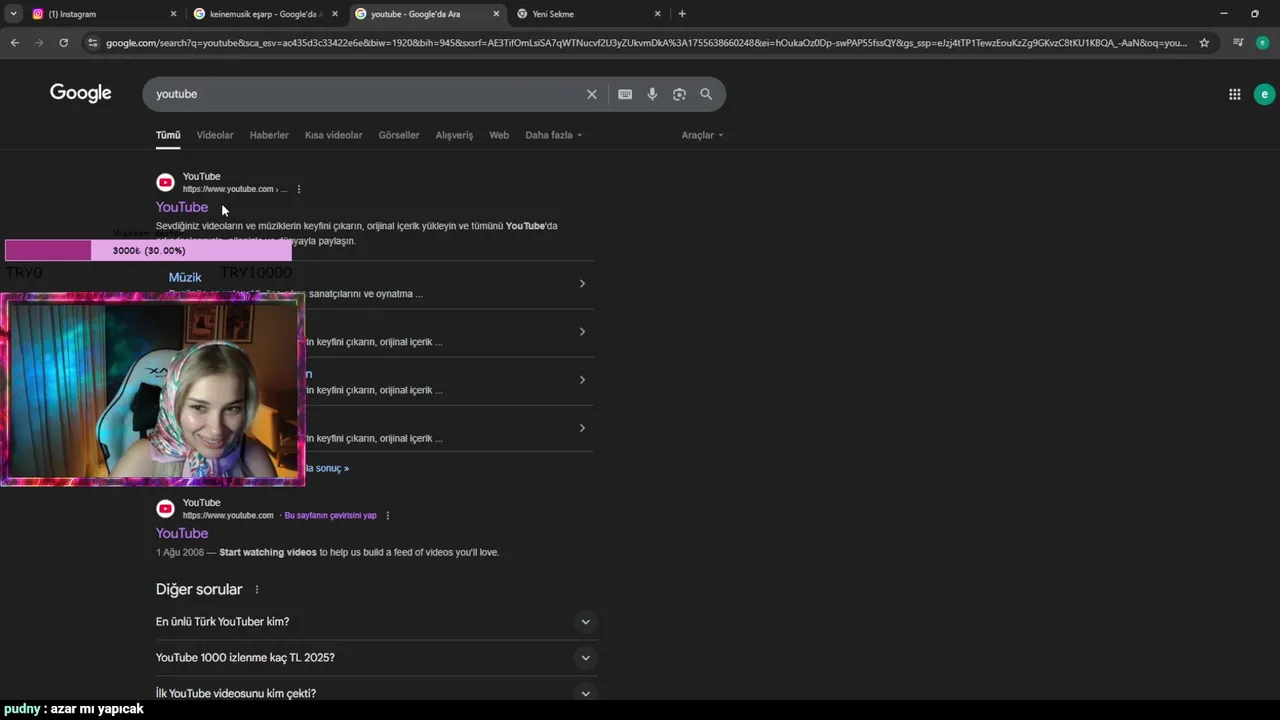Click the Chrome media control icon
The height and width of the screenshot is (720, 1280).
[1238, 43]
